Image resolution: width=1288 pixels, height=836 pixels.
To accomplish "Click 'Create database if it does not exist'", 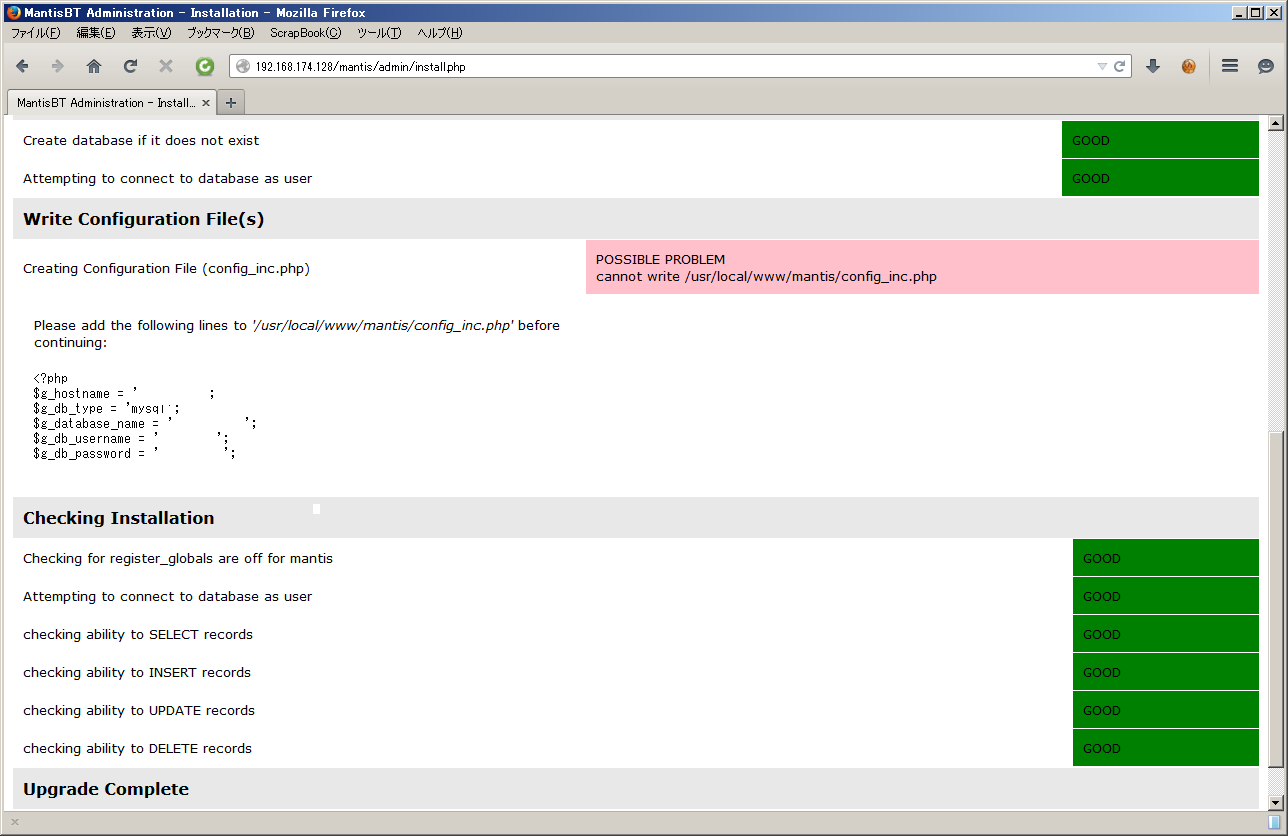I will pyautogui.click(x=141, y=140).
